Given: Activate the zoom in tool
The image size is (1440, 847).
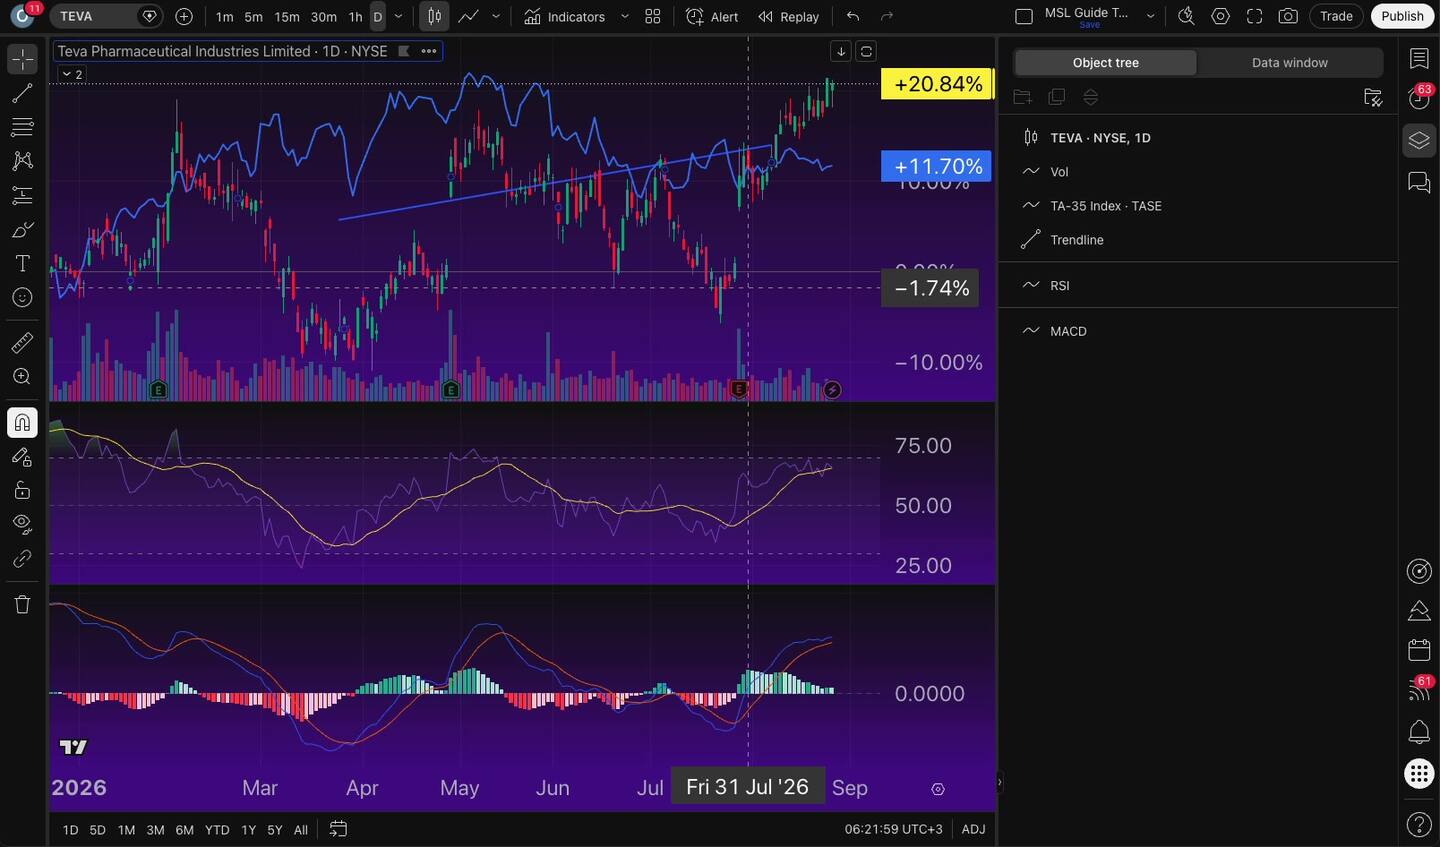Looking at the screenshot, I should point(22,377).
